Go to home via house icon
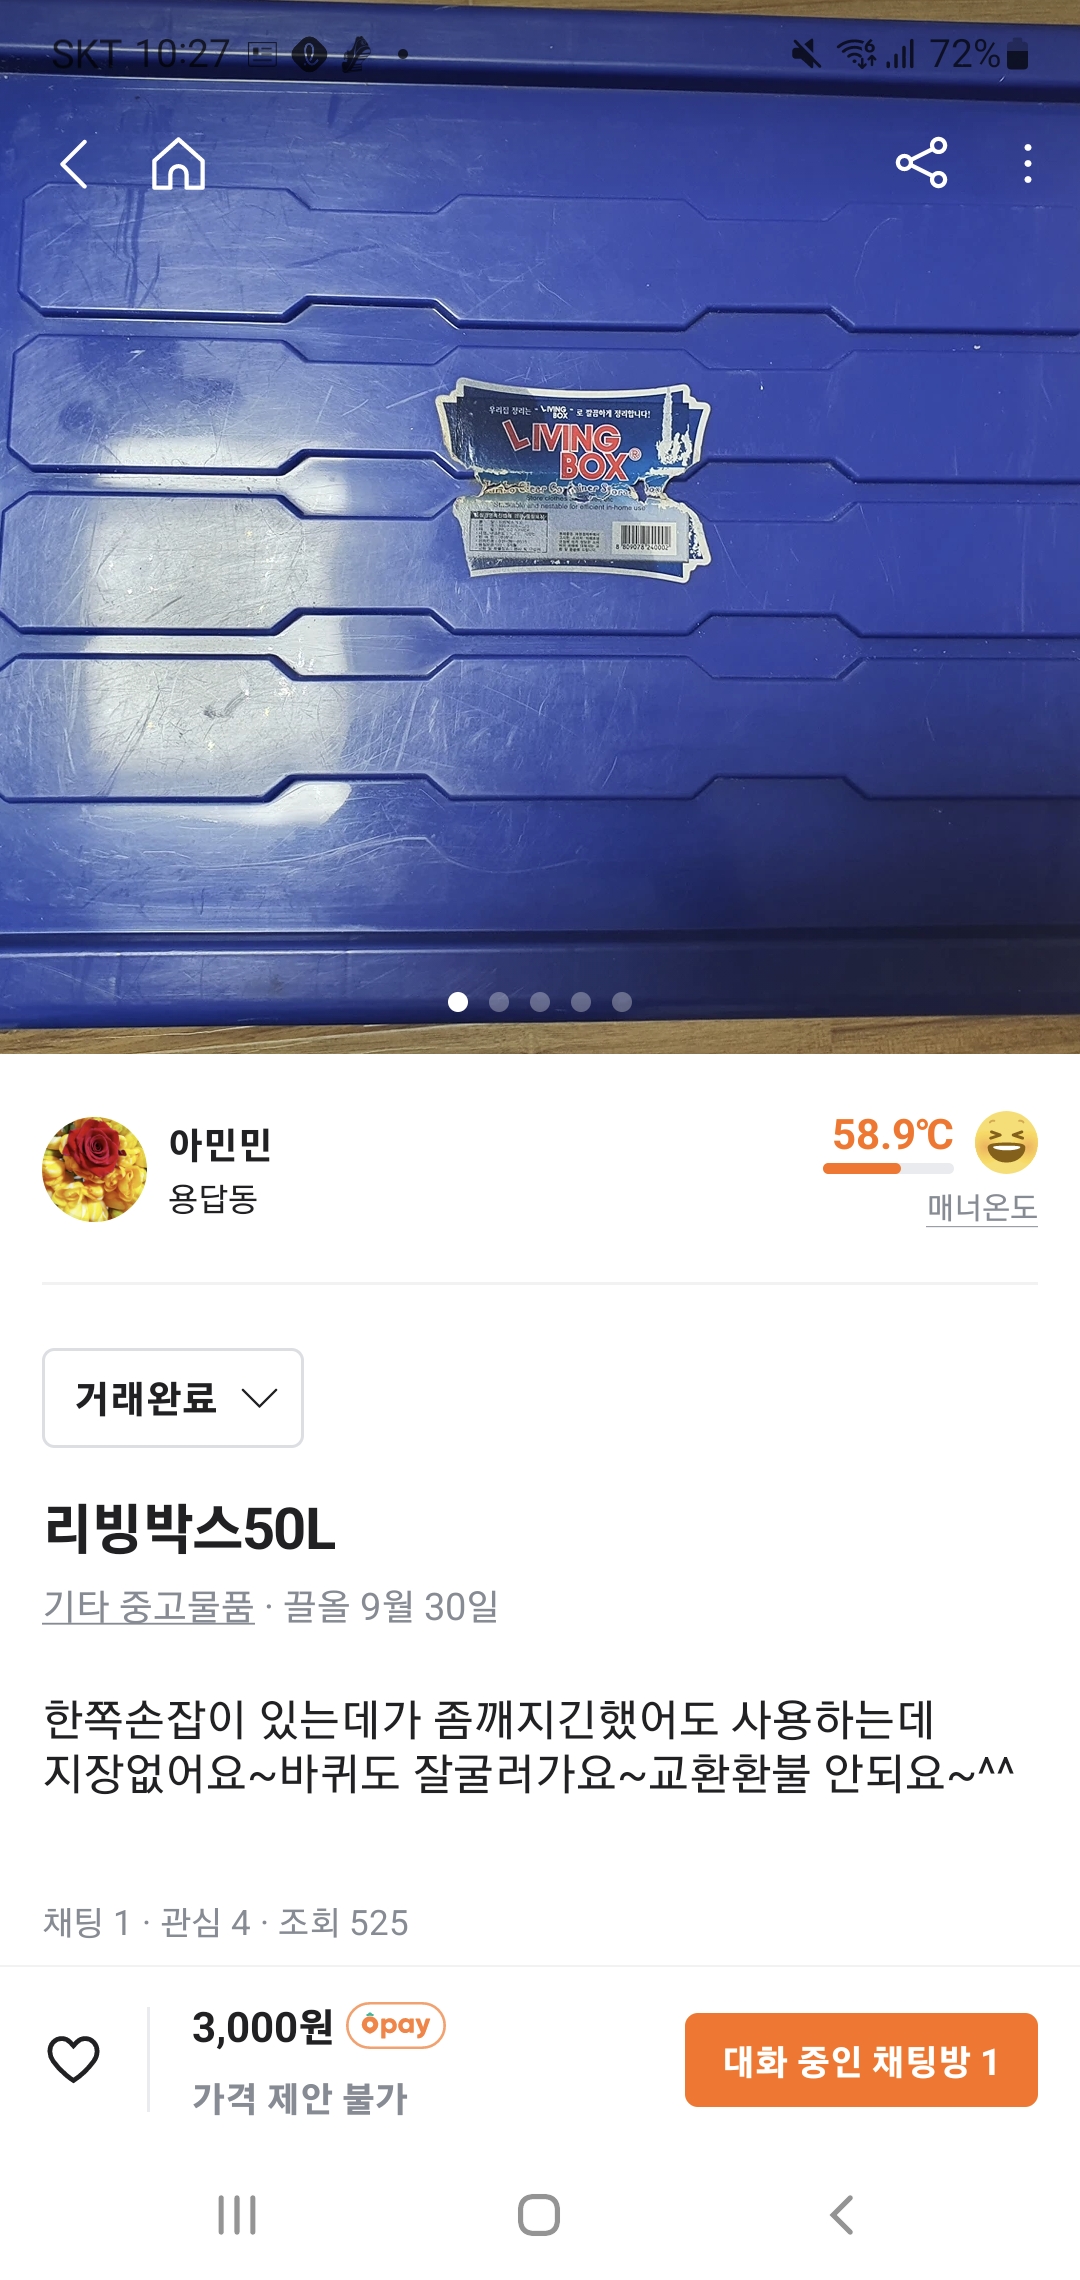1080x2280 pixels. (178, 164)
